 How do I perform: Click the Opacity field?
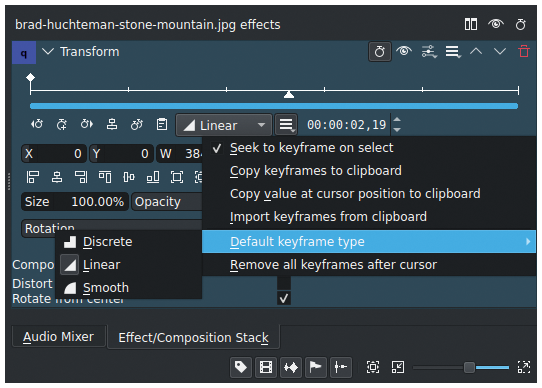click(167, 202)
